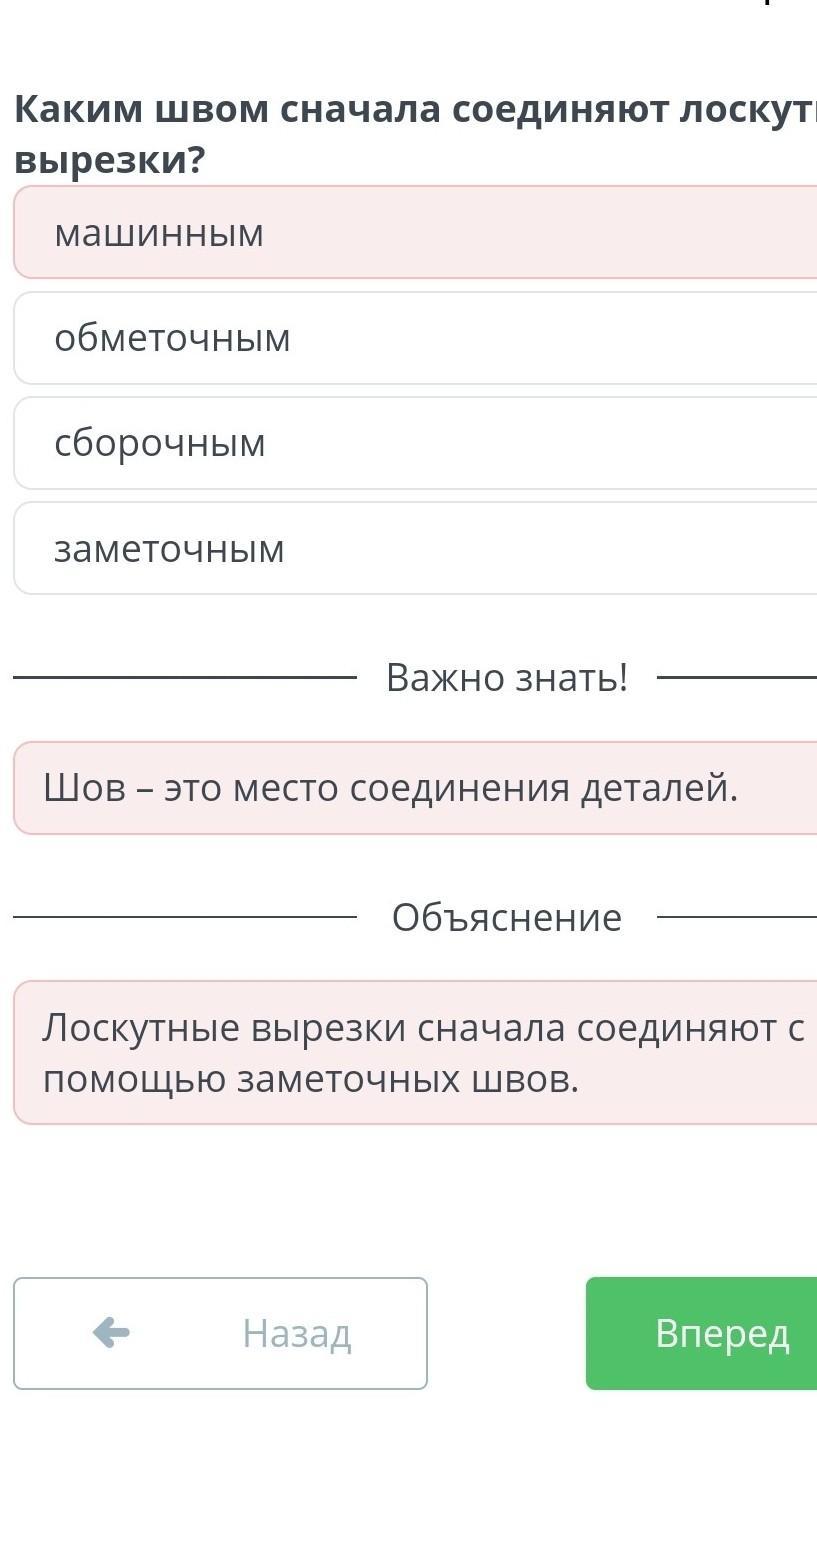Click the Назад label text

tap(296, 1333)
